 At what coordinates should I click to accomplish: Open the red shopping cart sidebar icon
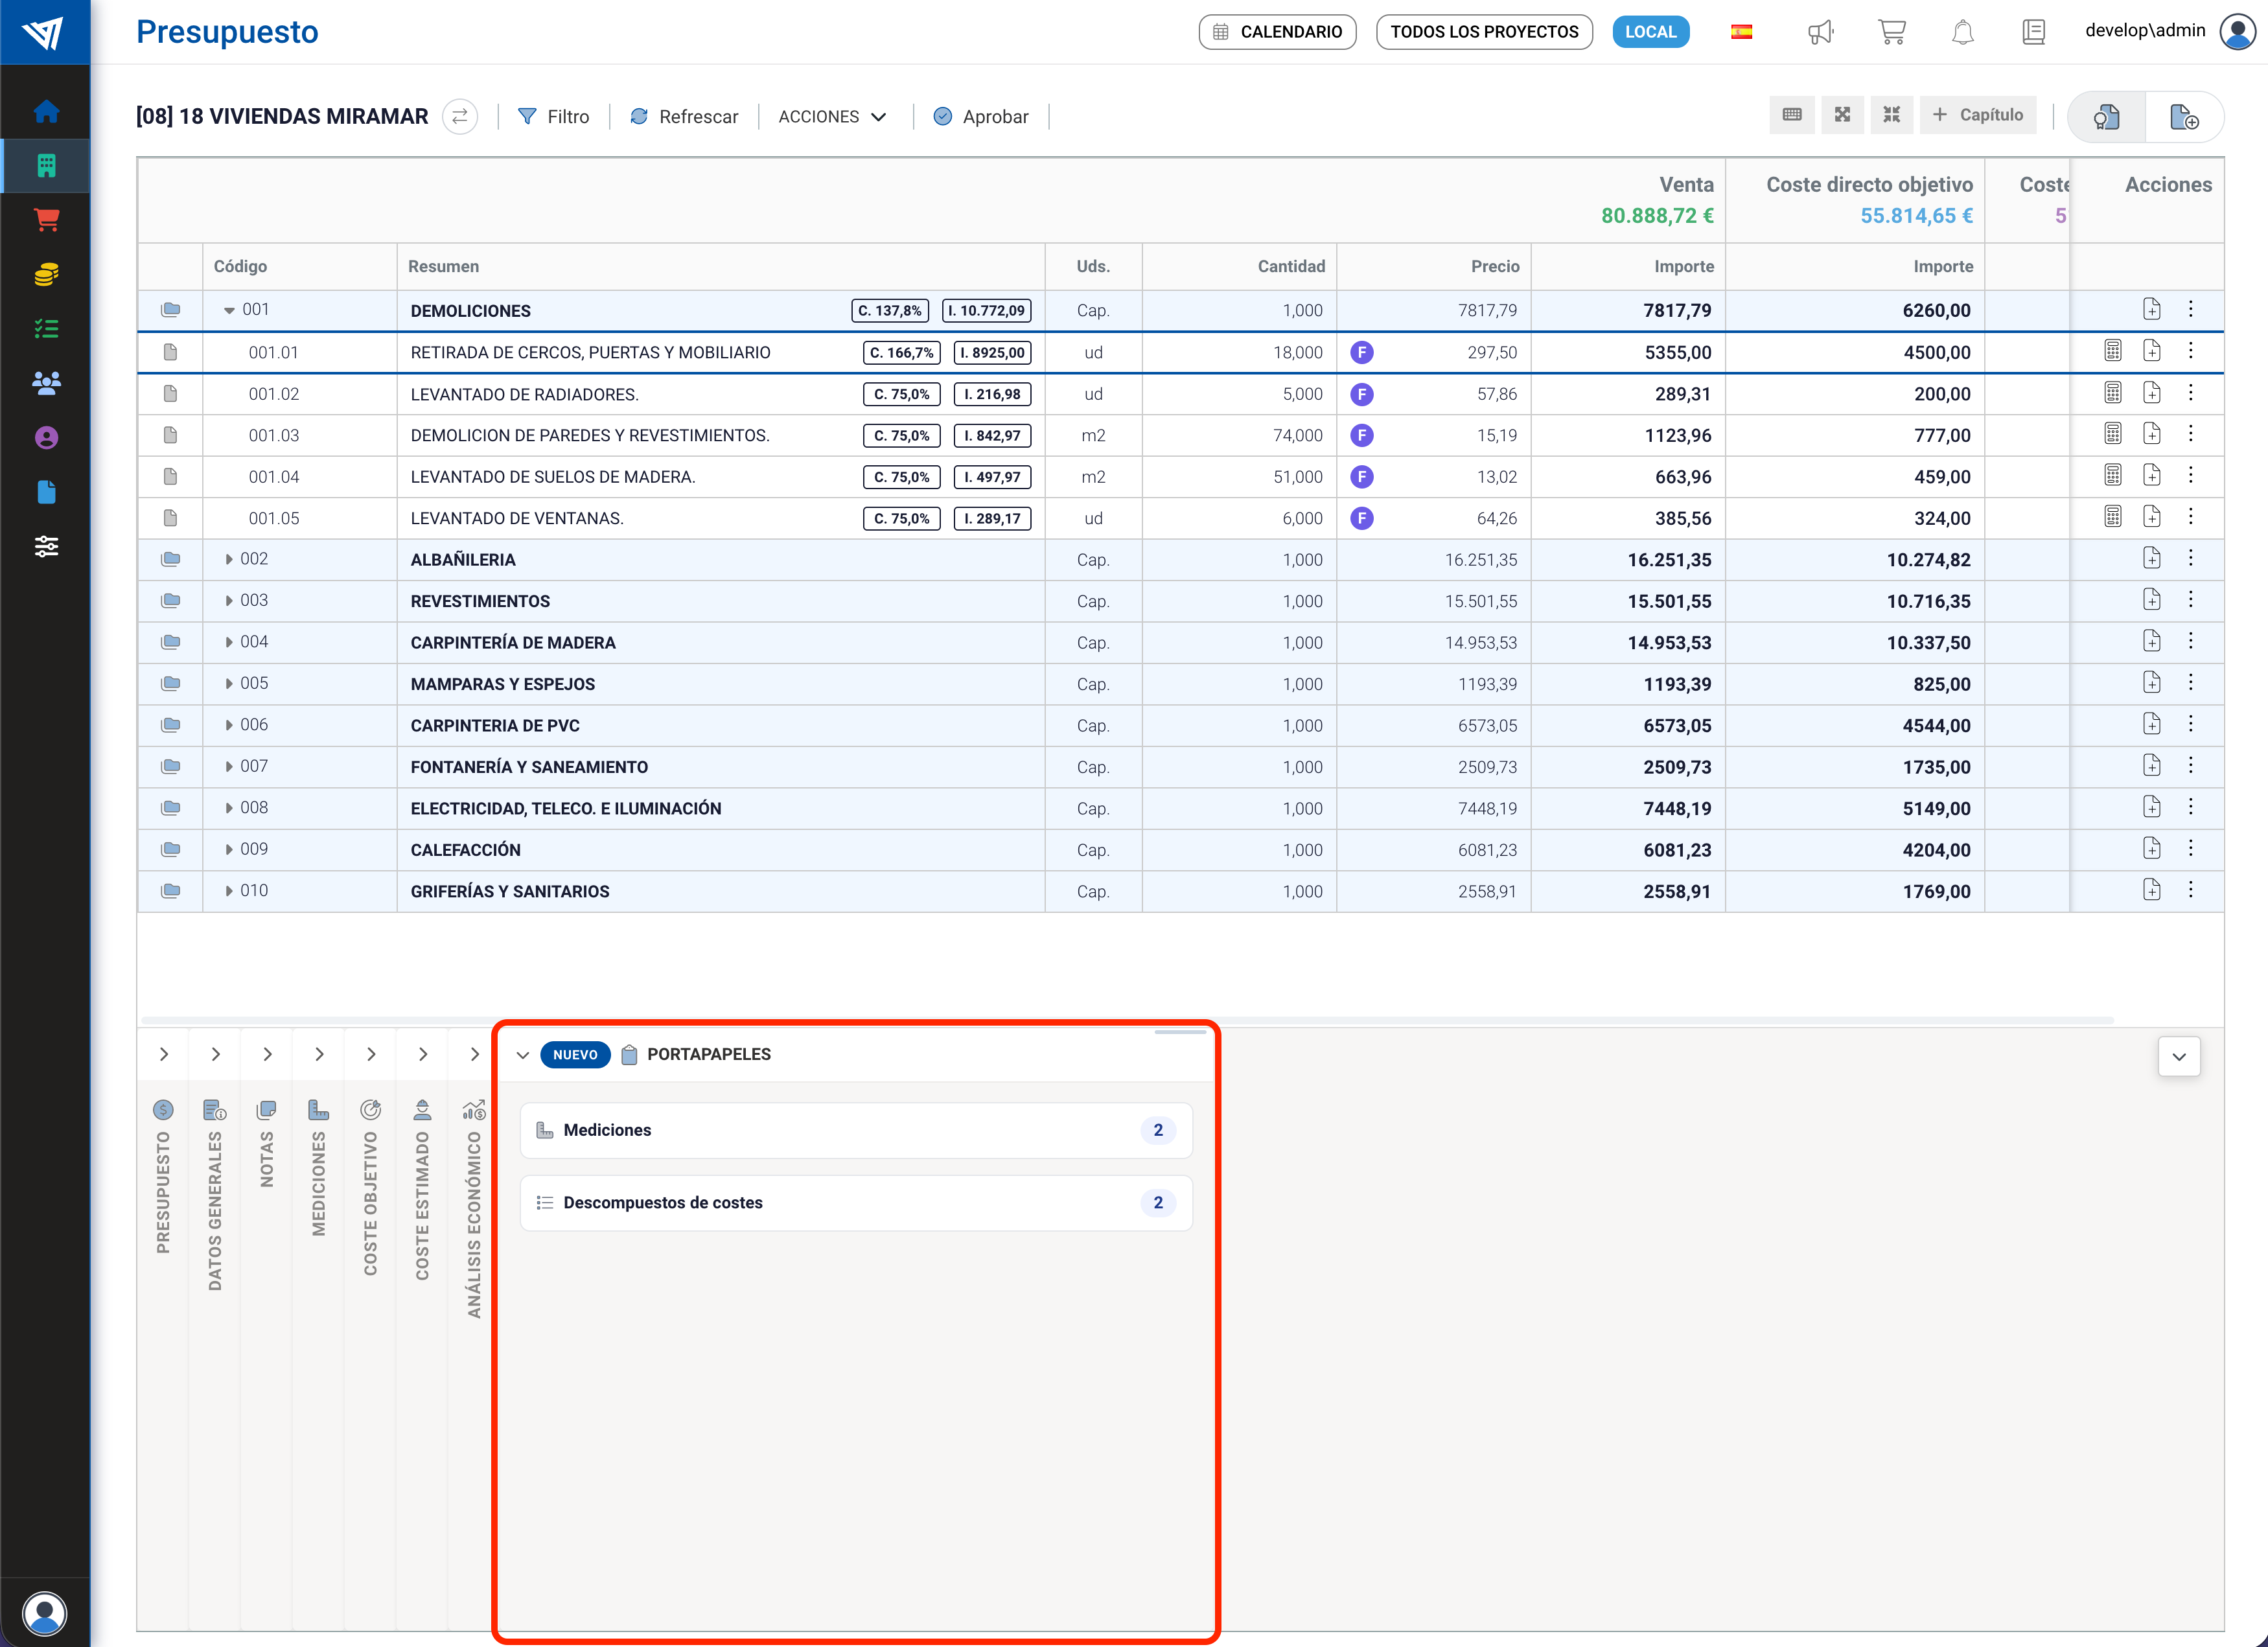tap(46, 220)
